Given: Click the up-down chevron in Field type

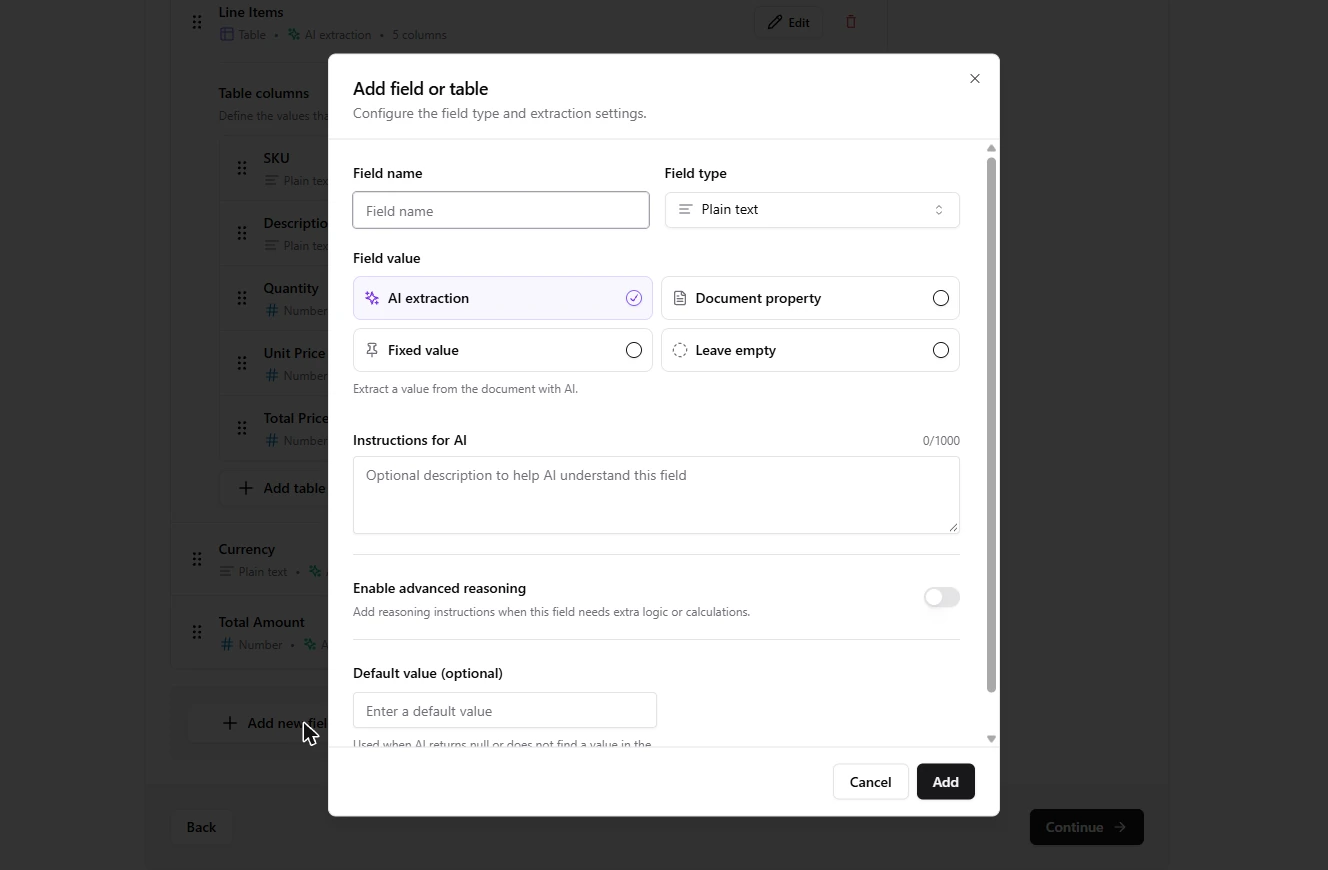Looking at the screenshot, I should (x=939, y=210).
